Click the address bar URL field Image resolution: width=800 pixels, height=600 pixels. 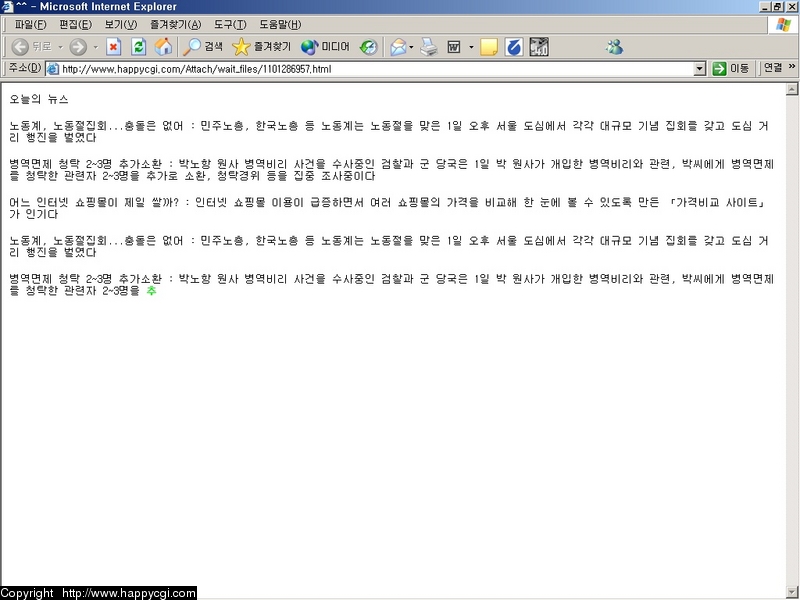click(x=377, y=69)
